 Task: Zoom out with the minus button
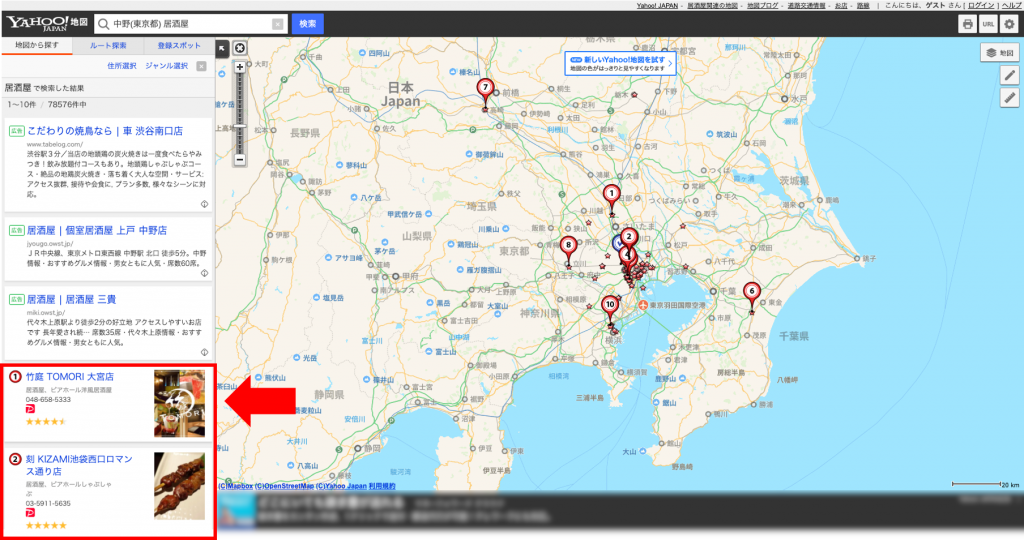coord(240,159)
